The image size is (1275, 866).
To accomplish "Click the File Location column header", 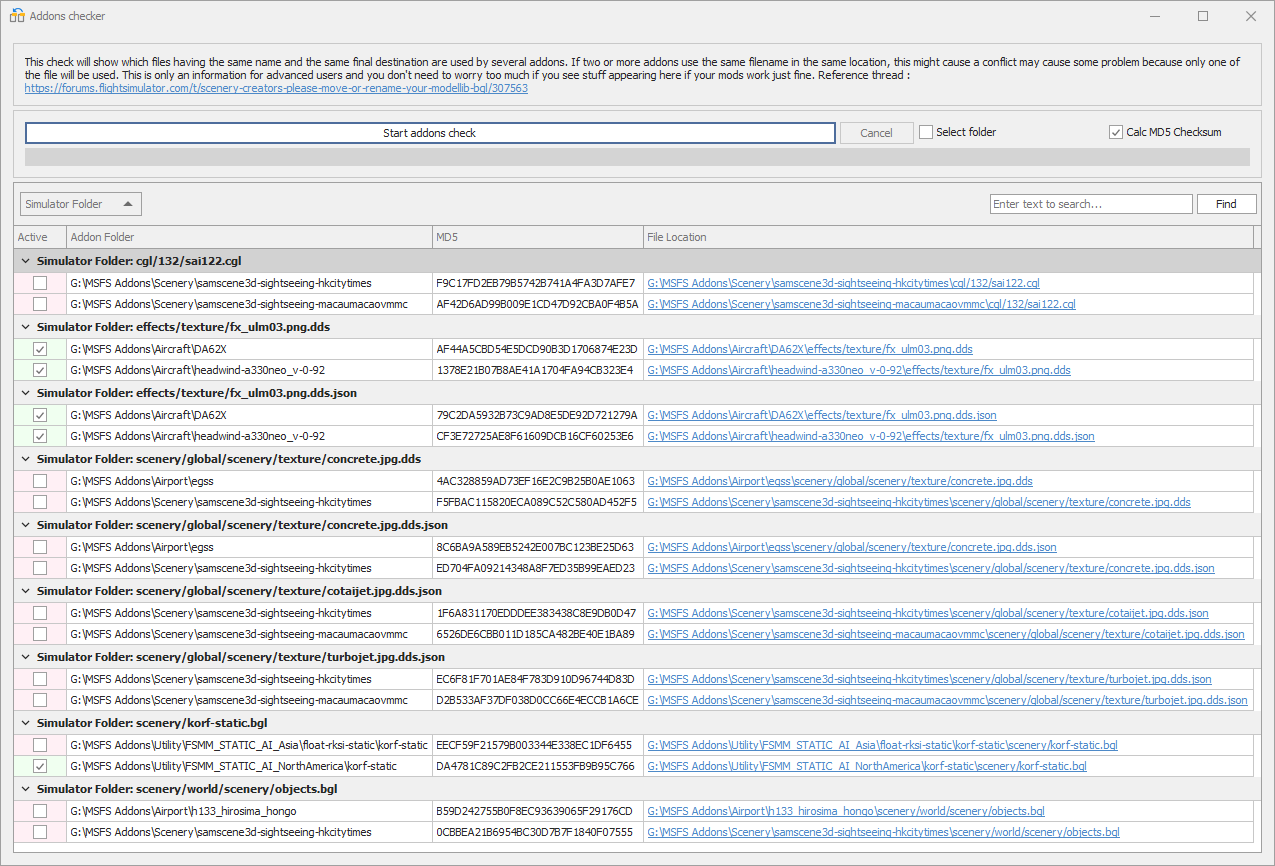I will (947, 237).
